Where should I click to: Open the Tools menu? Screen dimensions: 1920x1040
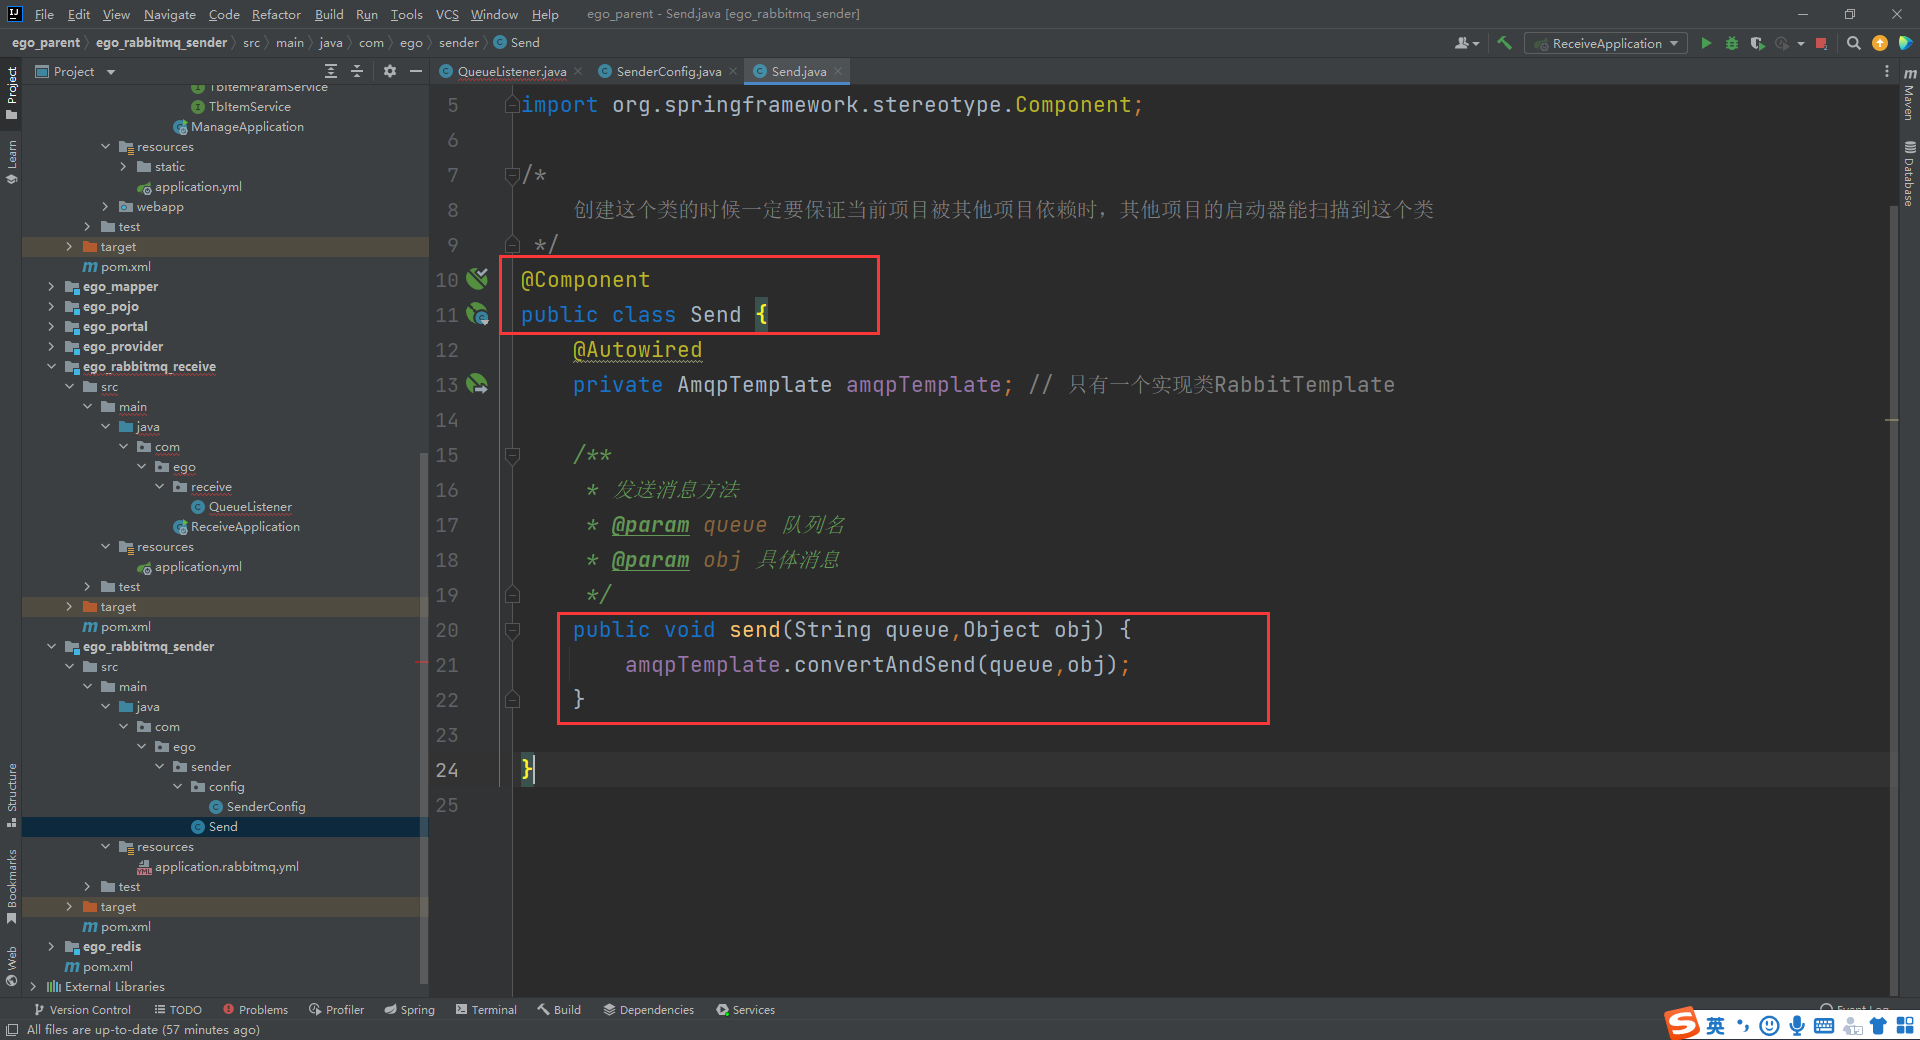coord(406,14)
